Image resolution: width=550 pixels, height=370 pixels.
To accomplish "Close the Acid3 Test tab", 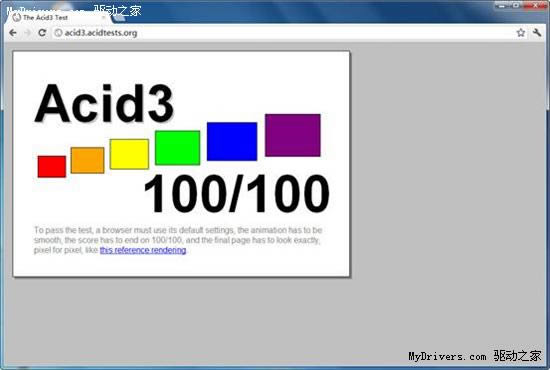I will click(103, 17).
